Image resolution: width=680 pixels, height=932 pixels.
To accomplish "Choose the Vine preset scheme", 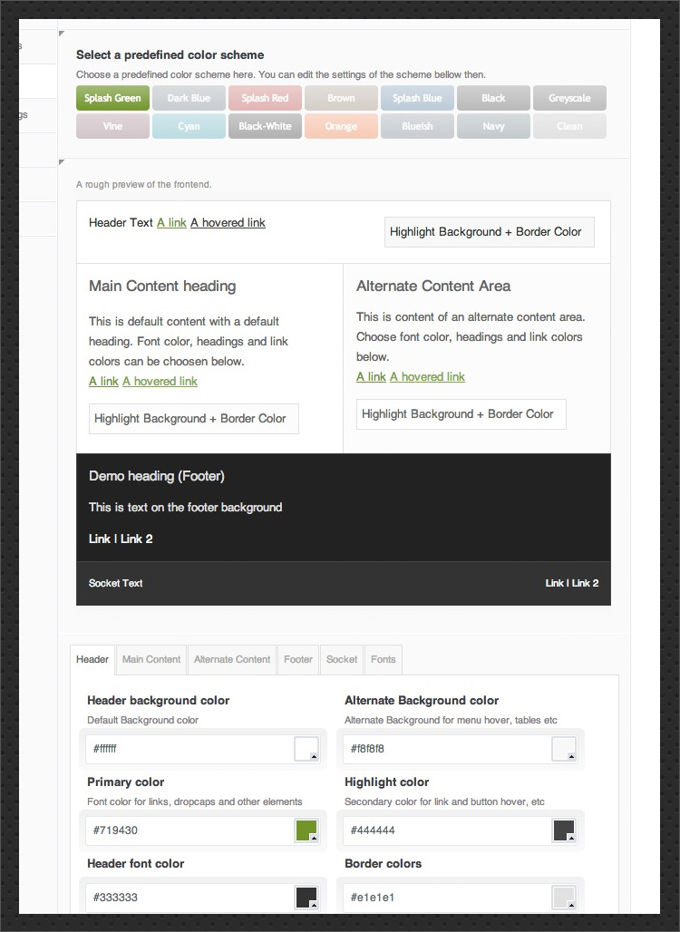I will click(x=112, y=126).
